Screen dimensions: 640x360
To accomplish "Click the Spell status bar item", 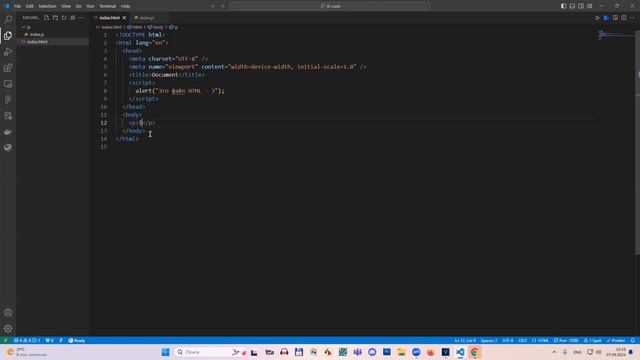I will tap(593, 340).
